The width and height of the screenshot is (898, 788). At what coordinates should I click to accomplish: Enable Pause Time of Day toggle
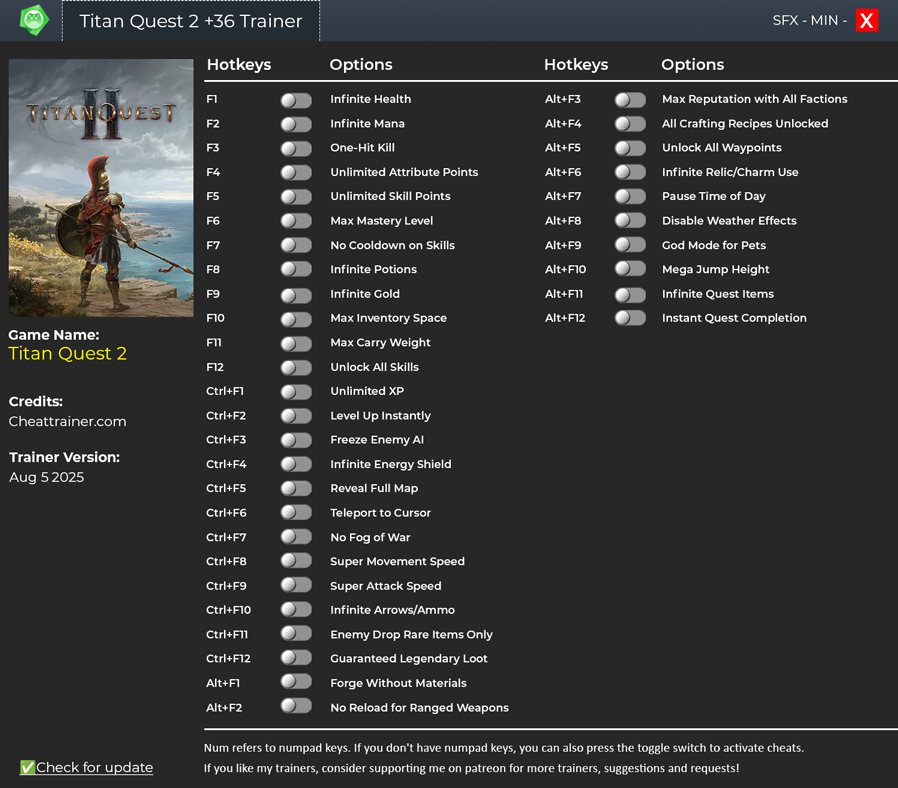tap(630, 196)
